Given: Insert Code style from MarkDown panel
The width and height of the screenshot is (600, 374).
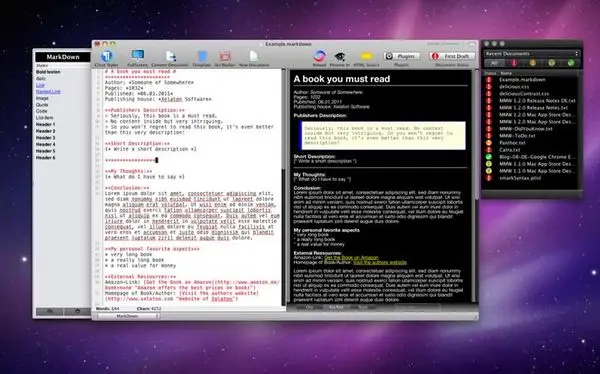Looking at the screenshot, I should click(41, 111).
